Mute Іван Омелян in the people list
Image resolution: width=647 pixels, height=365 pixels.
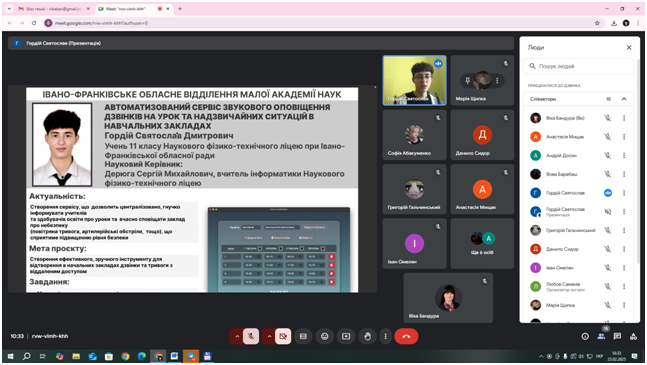(608, 268)
